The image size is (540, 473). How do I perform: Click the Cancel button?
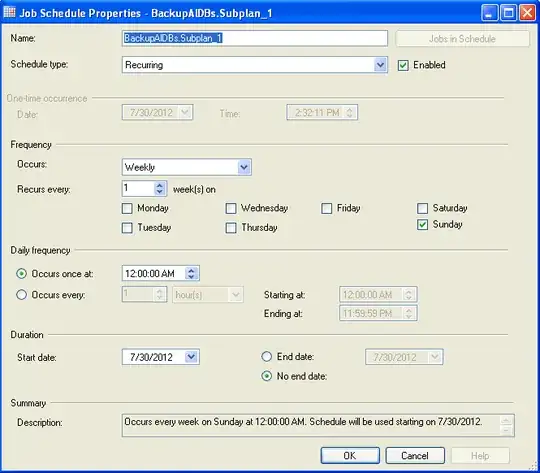click(x=415, y=456)
